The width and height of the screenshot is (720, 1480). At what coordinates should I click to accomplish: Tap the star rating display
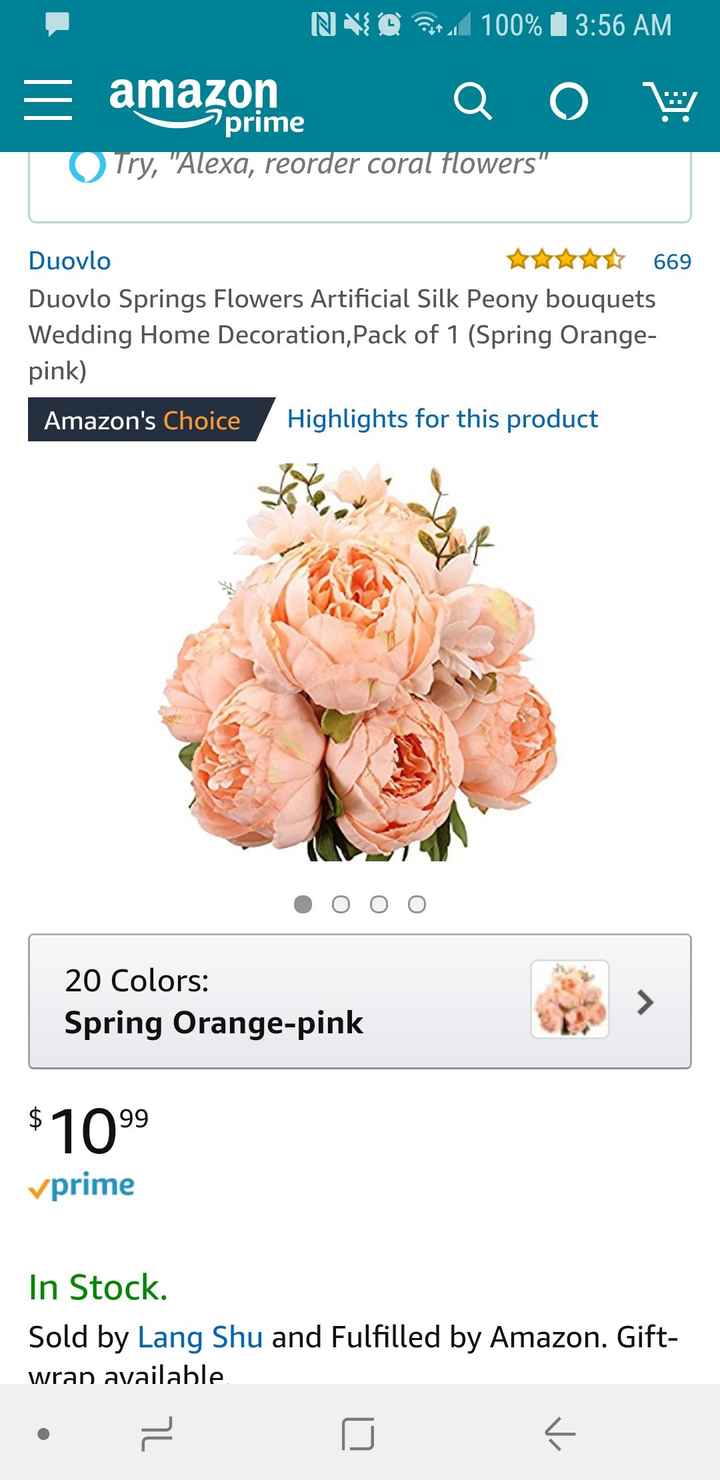[566, 261]
